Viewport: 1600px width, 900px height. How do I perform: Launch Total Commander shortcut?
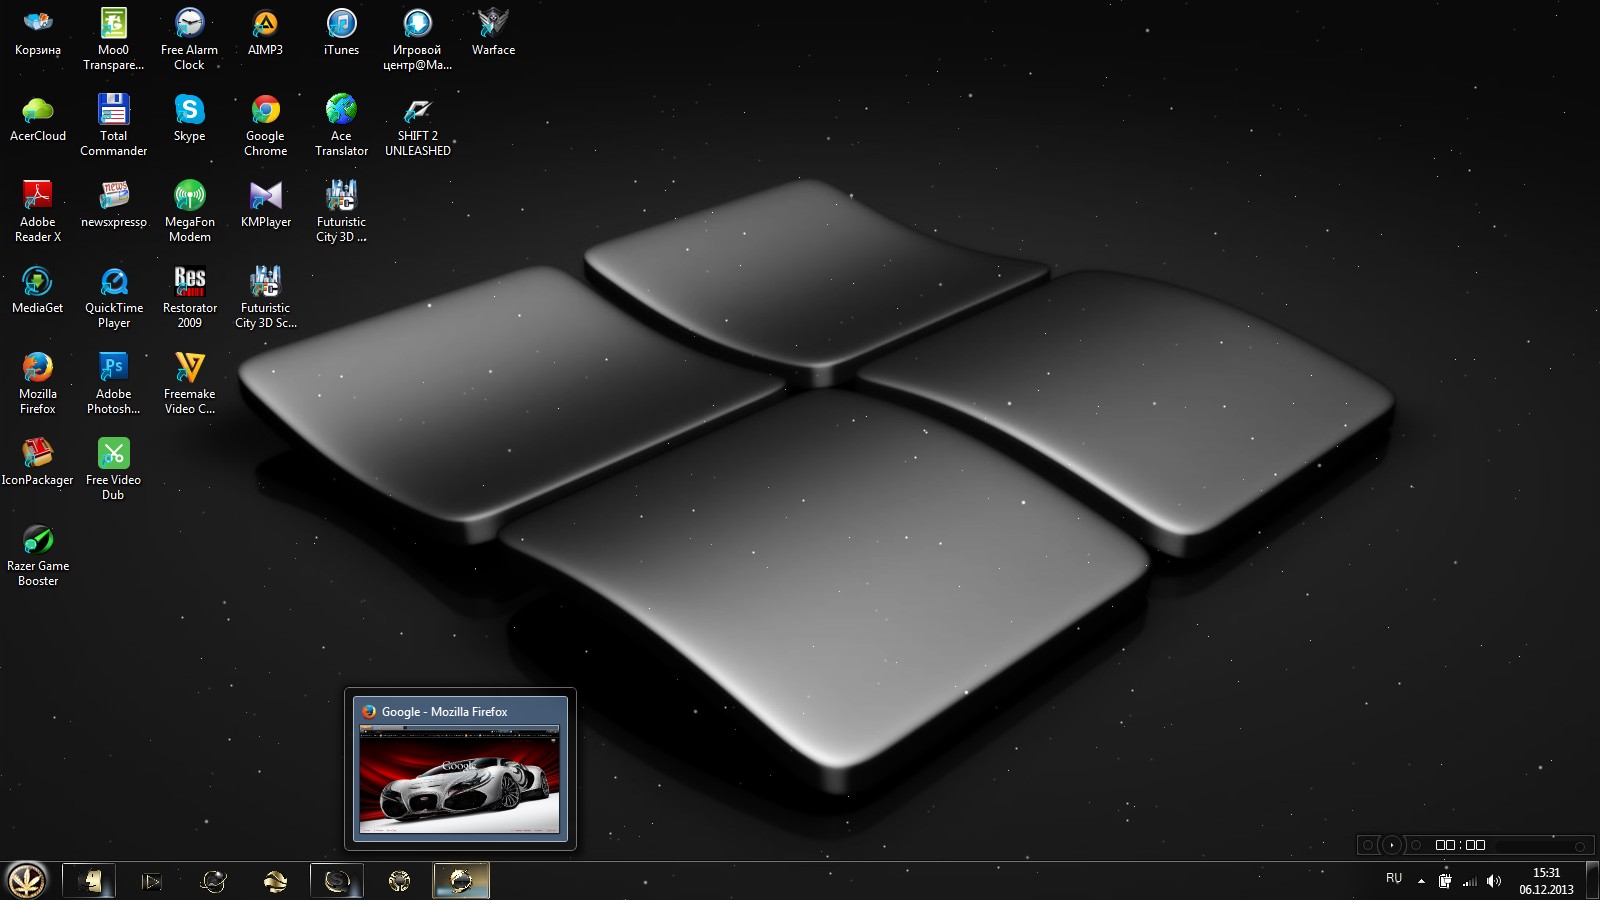(113, 125)
